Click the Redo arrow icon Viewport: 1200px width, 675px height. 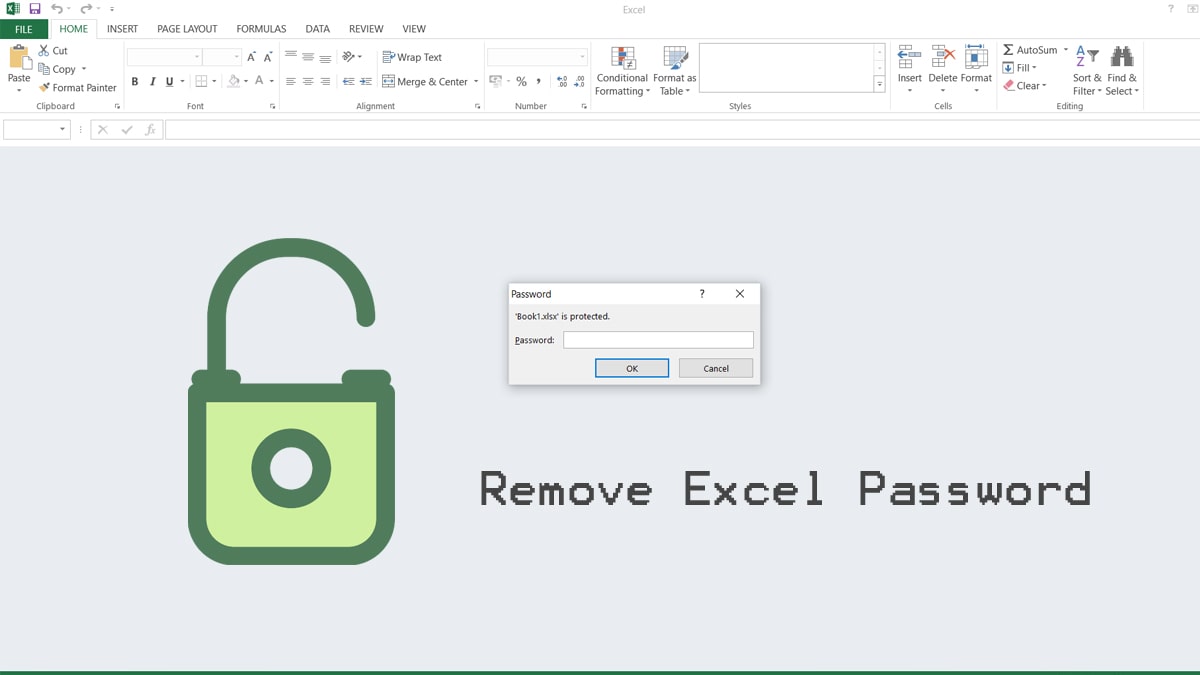(x=86, y=9)
